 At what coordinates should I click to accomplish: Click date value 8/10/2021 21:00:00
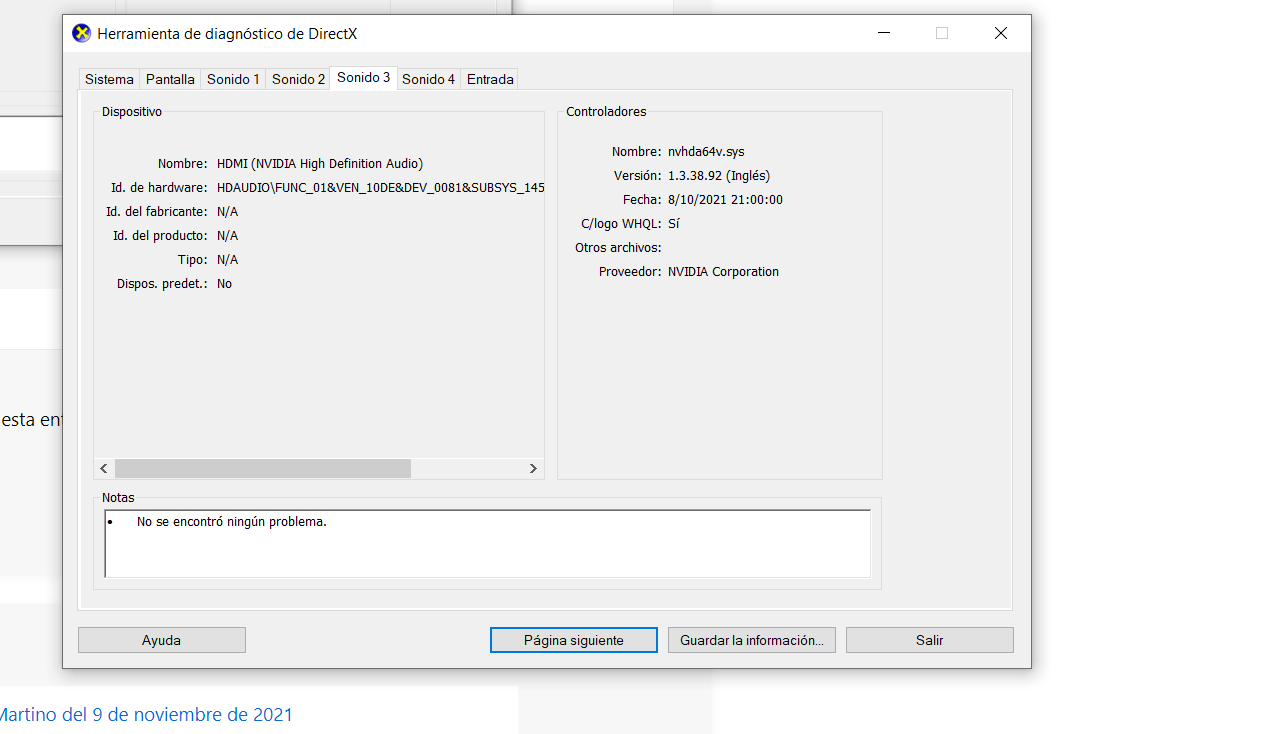pos(725,199)
